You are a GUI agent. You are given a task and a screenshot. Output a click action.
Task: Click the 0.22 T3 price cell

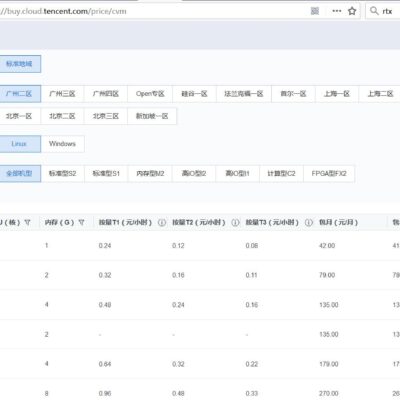click(252, 364)
